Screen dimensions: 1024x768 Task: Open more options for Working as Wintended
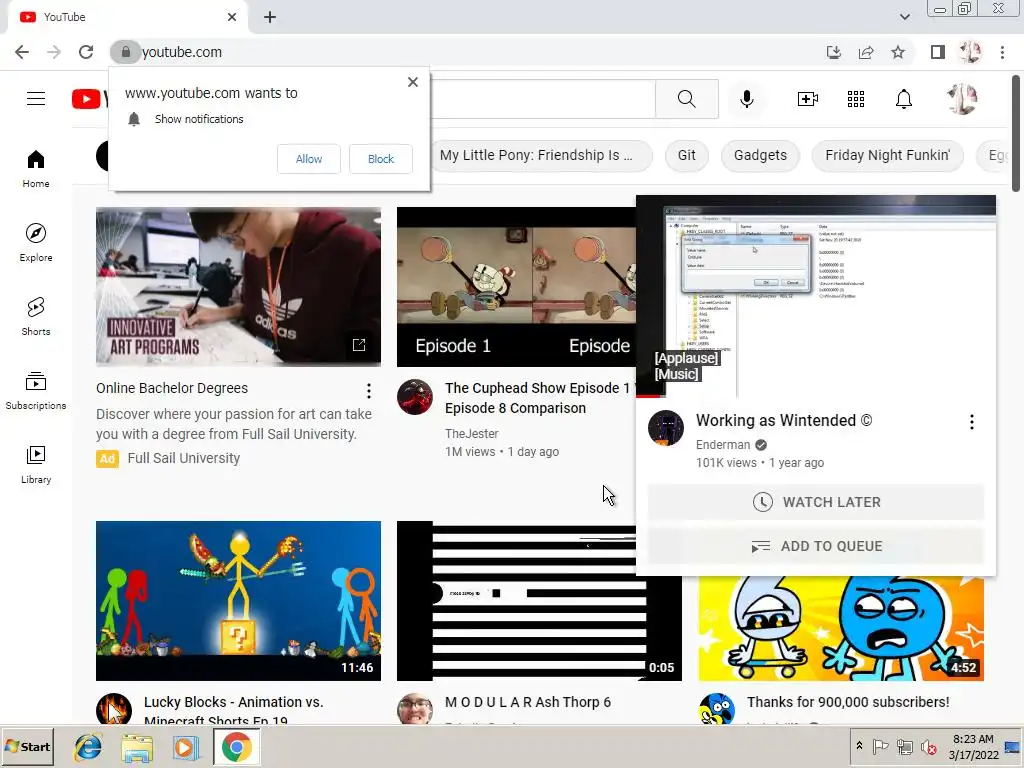coord(972,422)
